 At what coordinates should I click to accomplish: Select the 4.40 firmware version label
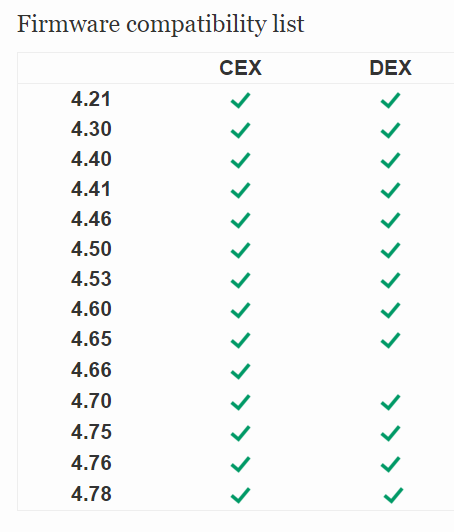(91, 159)
